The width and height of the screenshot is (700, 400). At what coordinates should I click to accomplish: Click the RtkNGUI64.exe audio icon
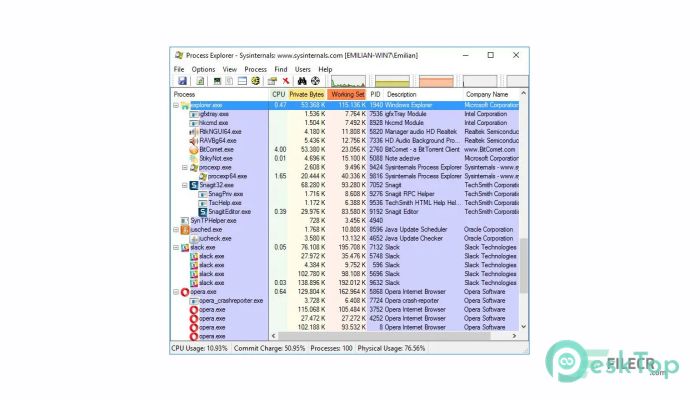[x=194, y=132]
